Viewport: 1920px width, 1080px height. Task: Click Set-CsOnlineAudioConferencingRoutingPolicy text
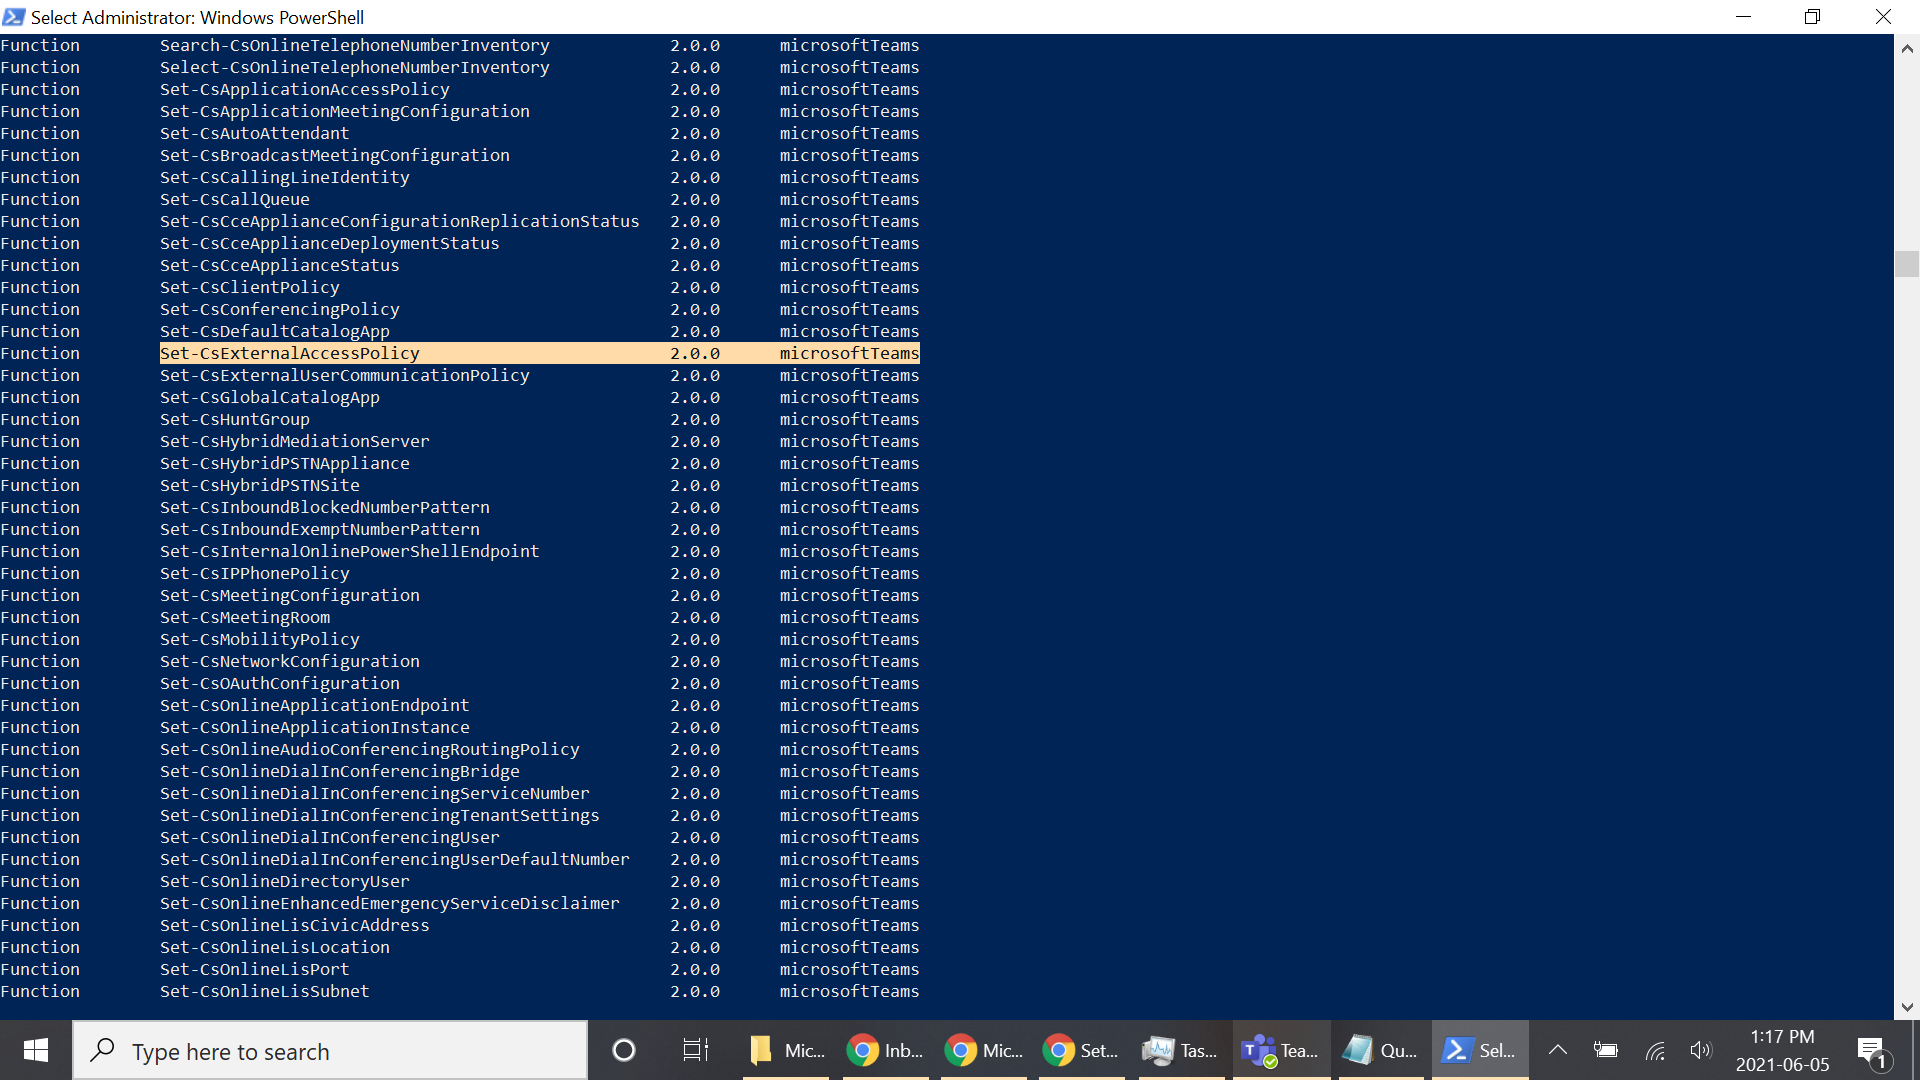tap(370, 749)
